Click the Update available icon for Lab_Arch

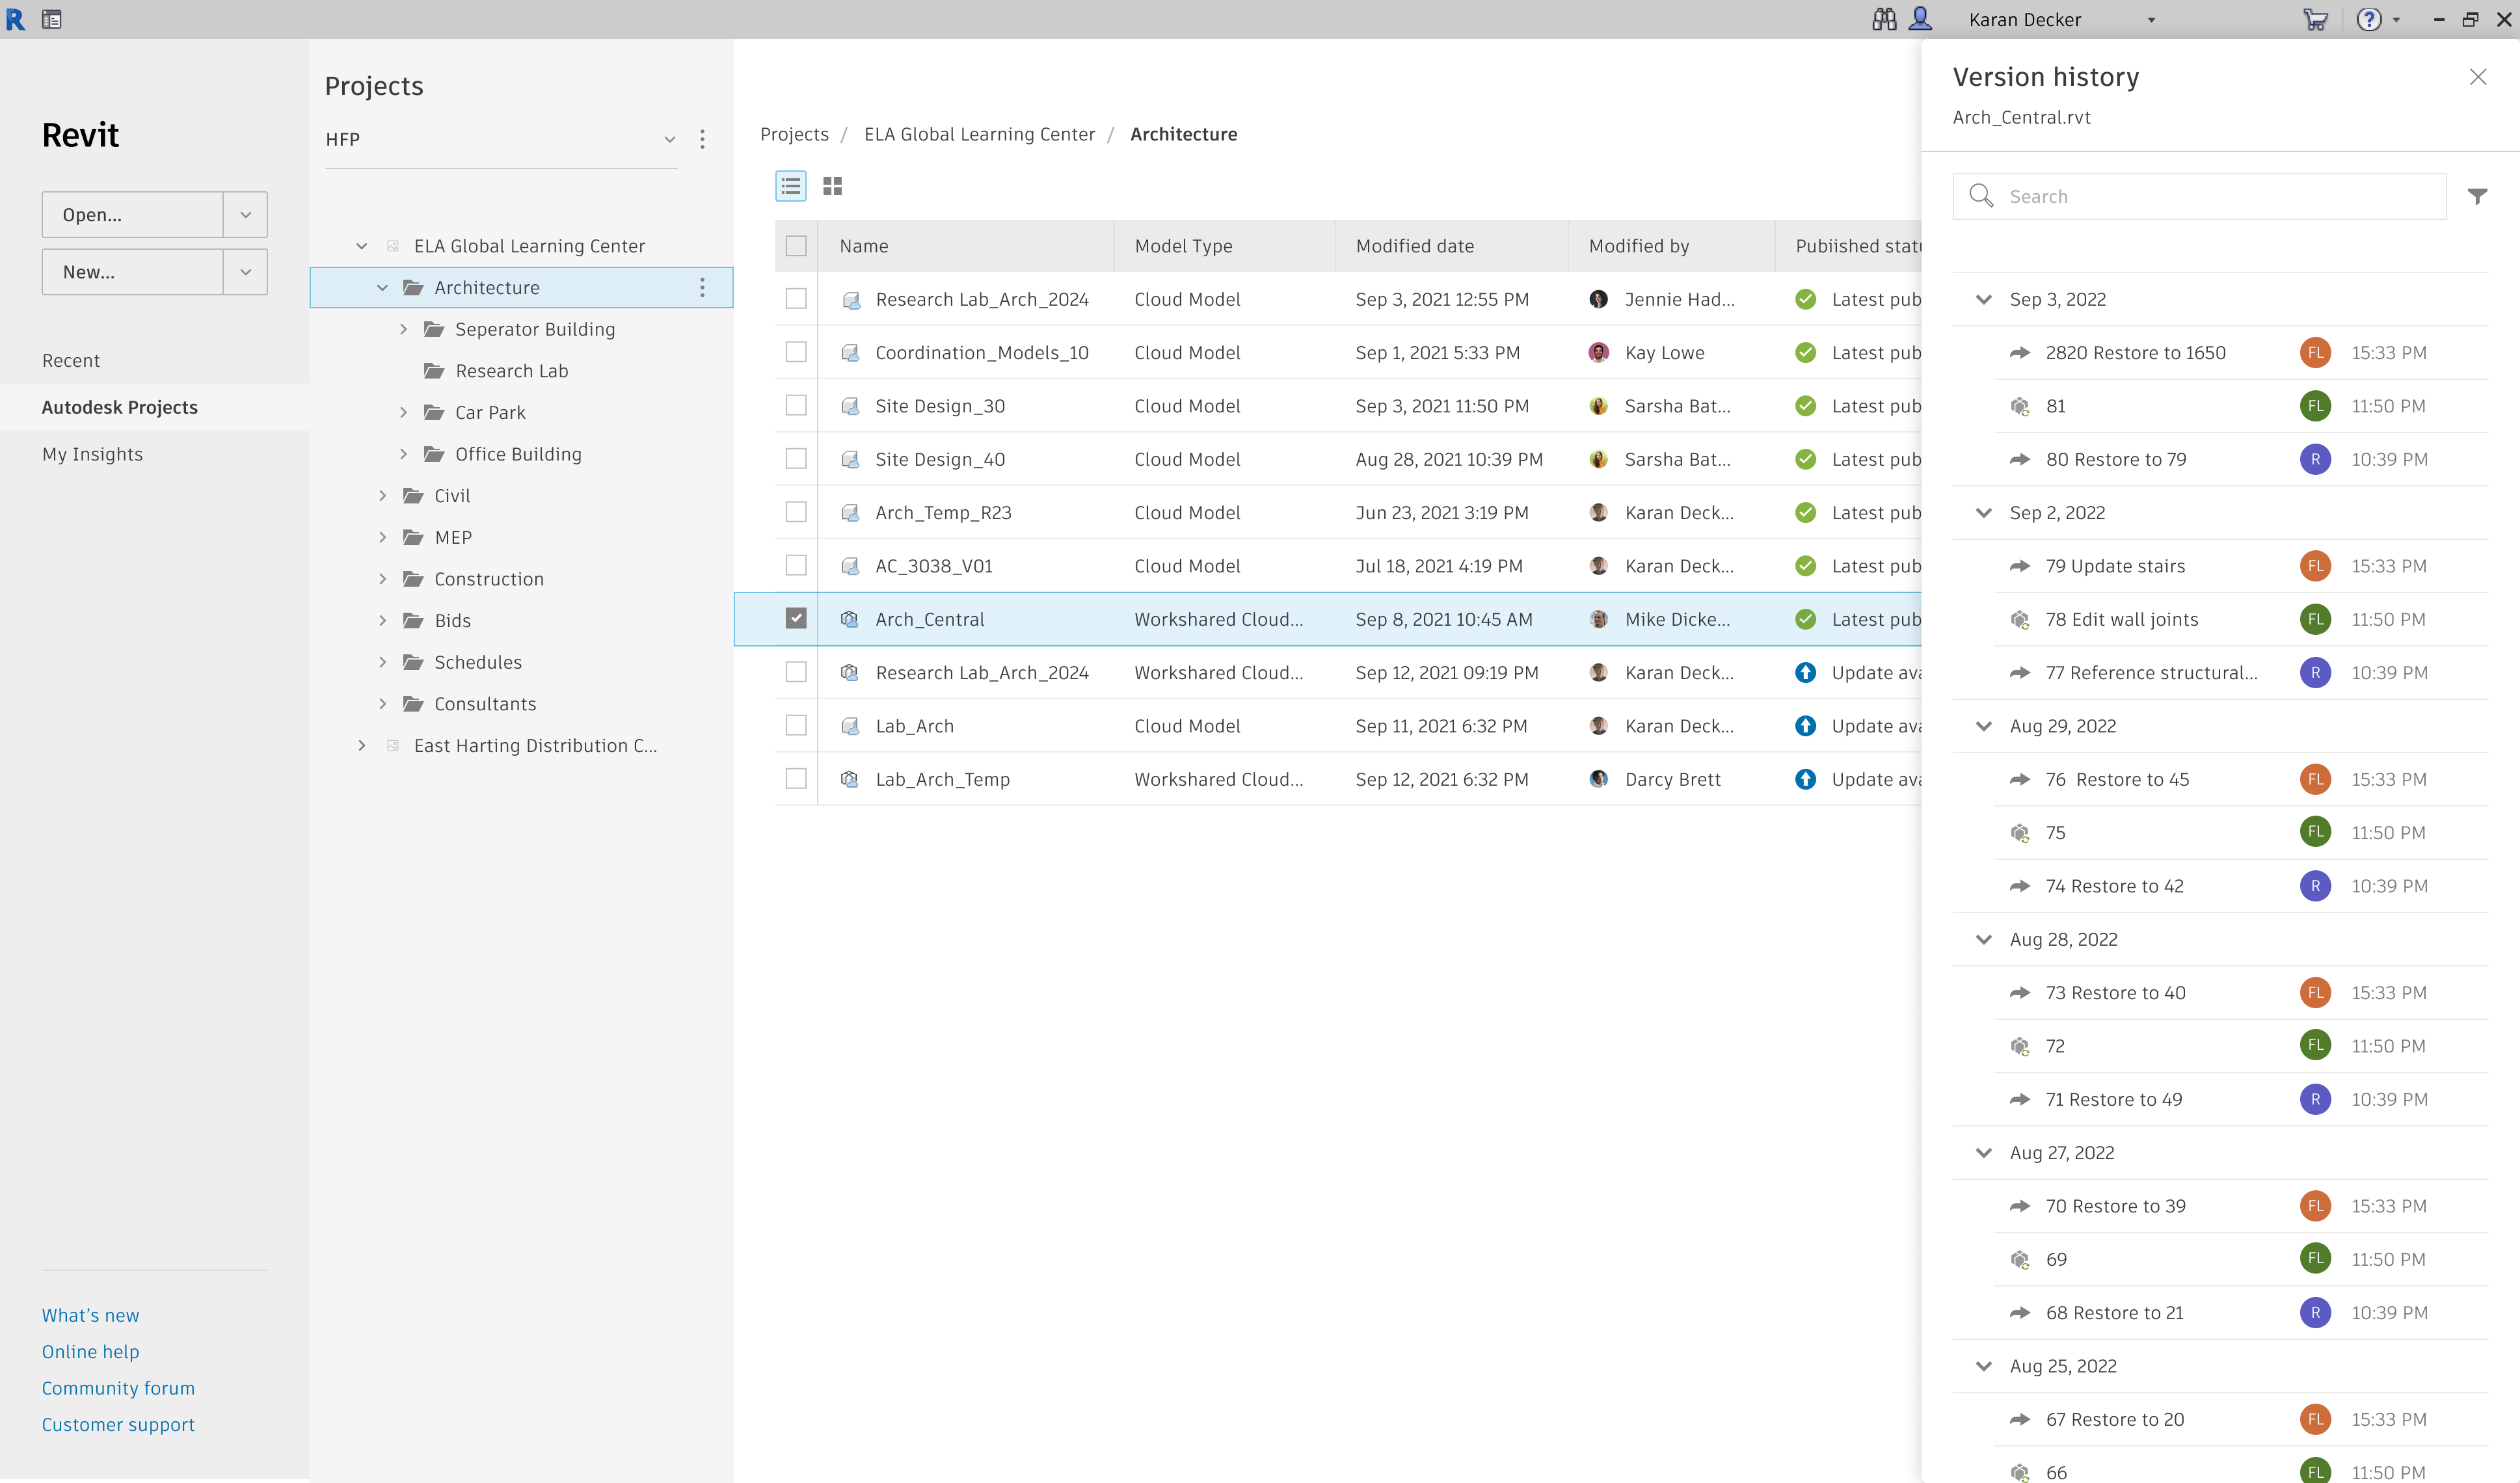click(x=1805, y=726)
